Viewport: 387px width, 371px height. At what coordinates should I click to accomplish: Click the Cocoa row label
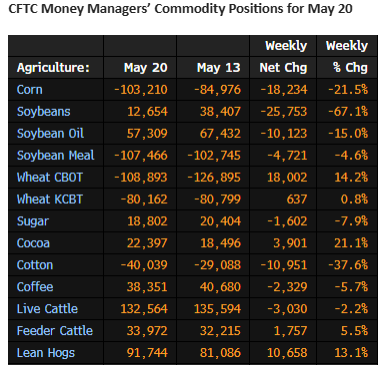[33, 243]
